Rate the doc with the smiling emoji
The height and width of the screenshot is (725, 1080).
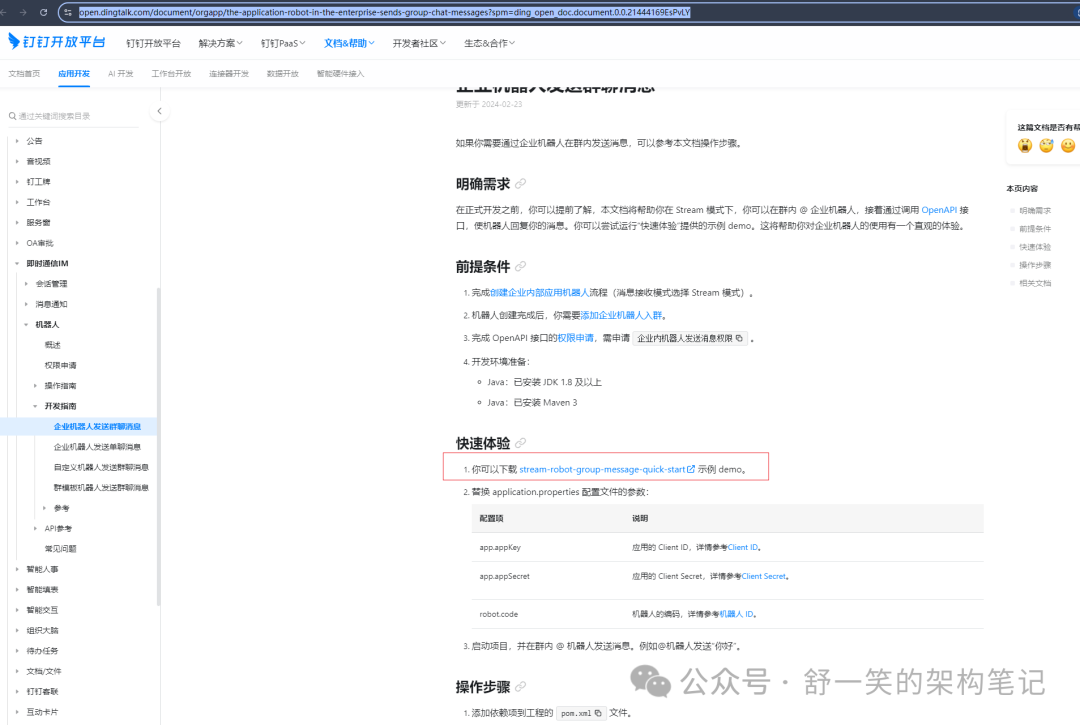[1068, 145]
